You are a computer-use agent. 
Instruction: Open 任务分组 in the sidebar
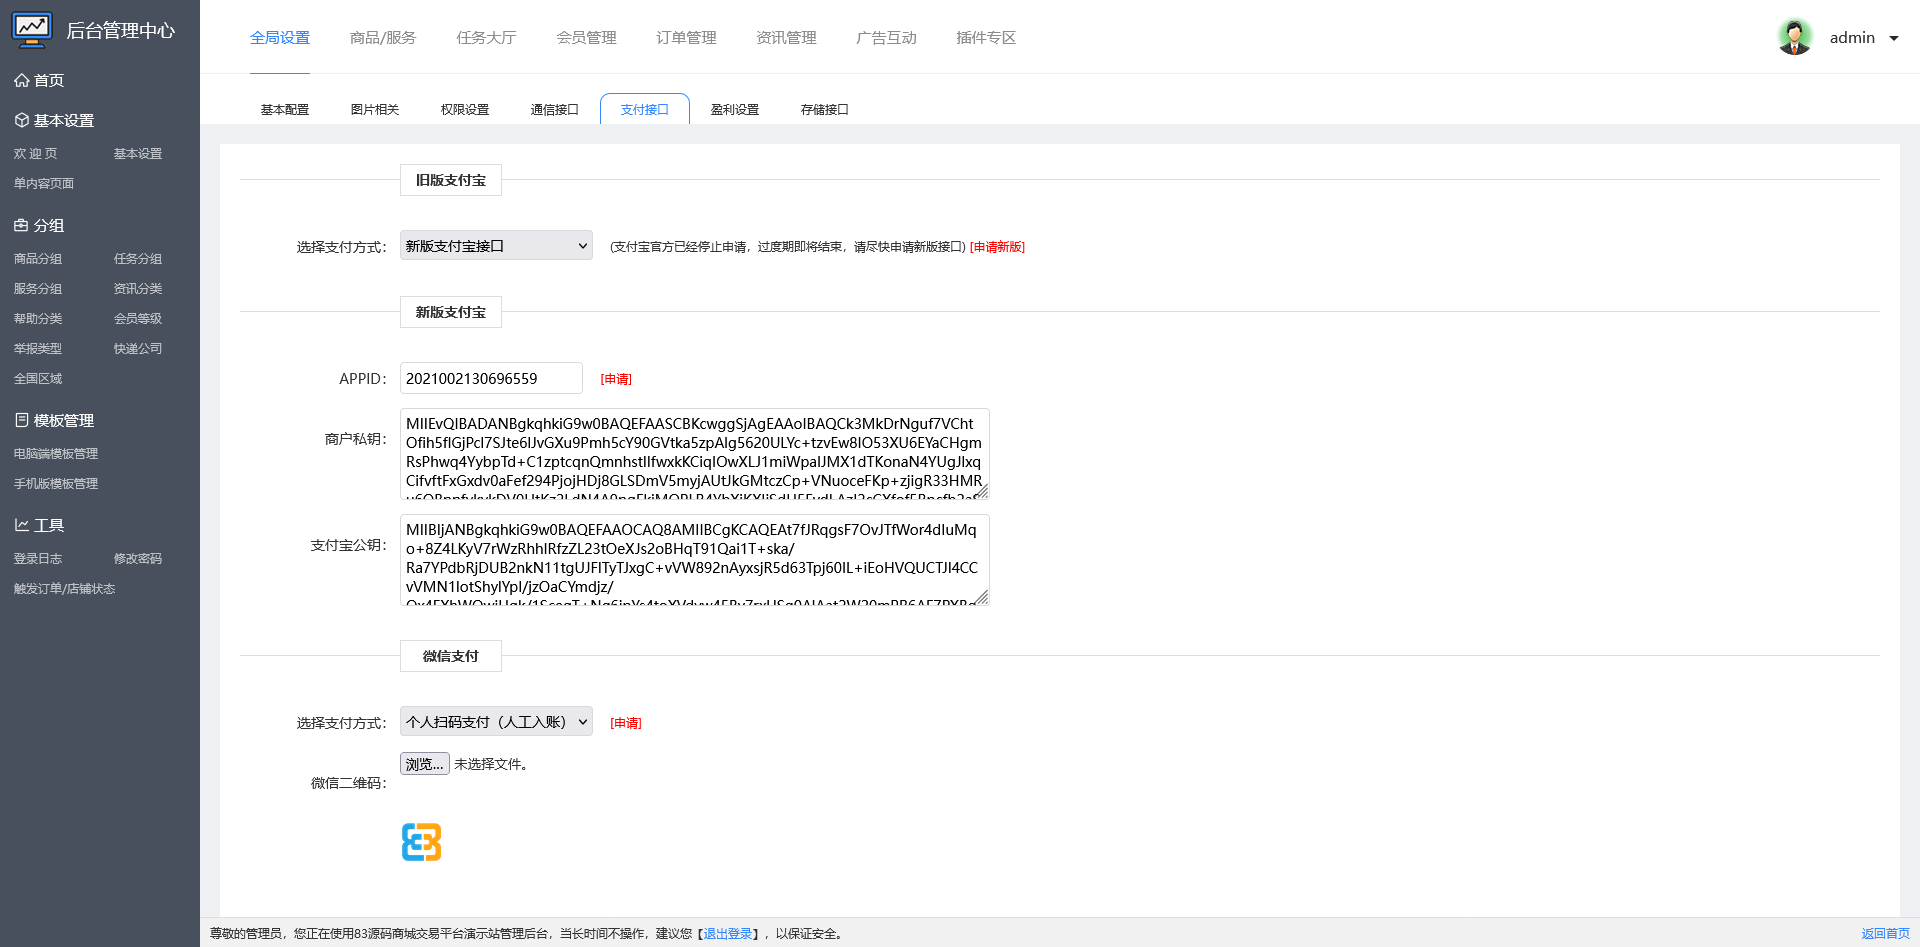point(138,258)
